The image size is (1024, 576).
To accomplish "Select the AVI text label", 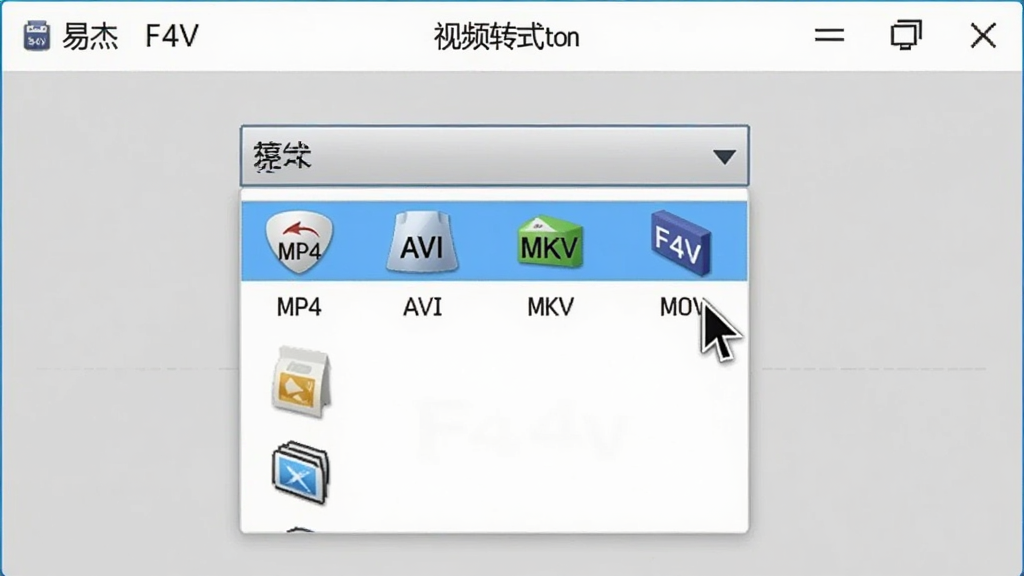I will [x=422, y=306].
